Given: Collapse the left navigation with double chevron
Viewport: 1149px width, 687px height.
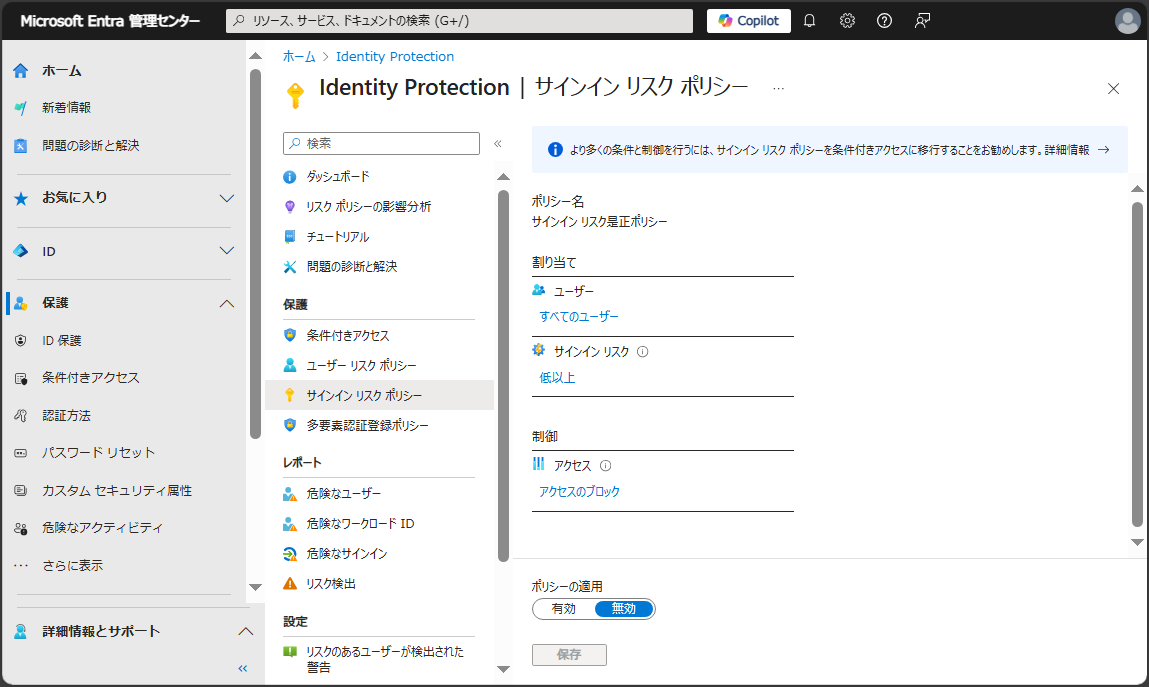Looking at the screenshot, I should (243, 668).
